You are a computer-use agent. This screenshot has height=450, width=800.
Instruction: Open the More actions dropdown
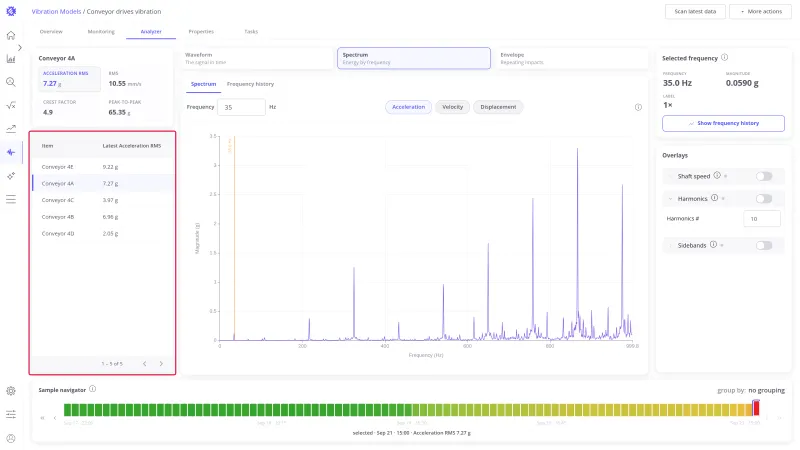pyautogui.click(x=760, y=11)
